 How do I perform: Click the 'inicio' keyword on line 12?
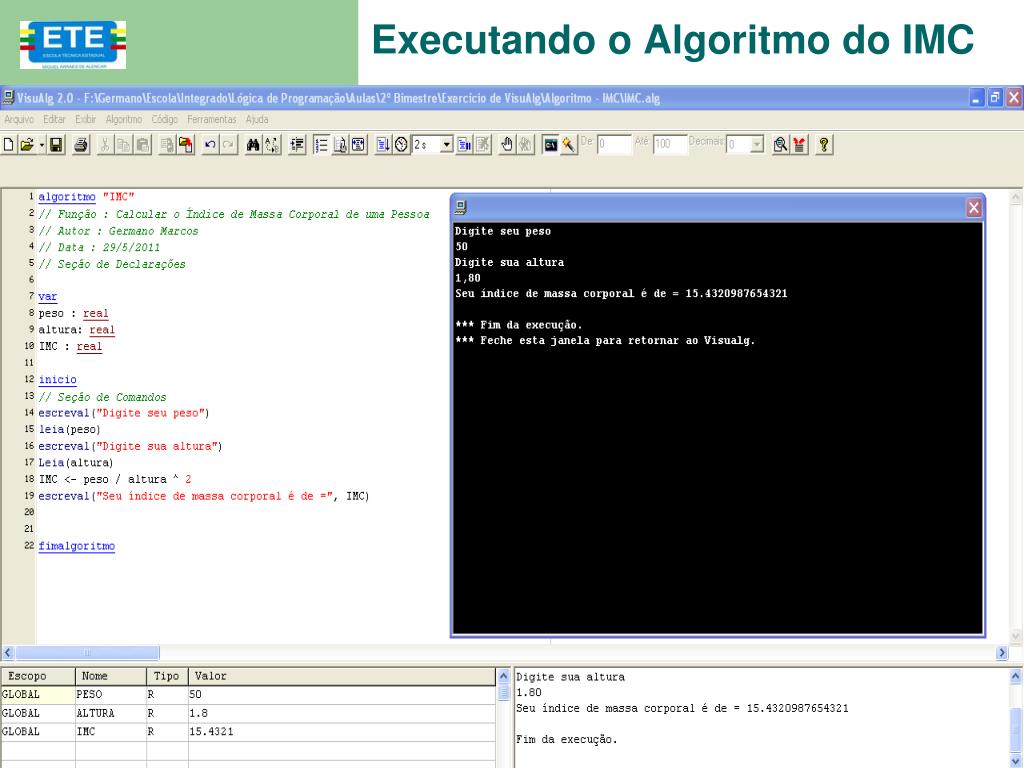57,379
